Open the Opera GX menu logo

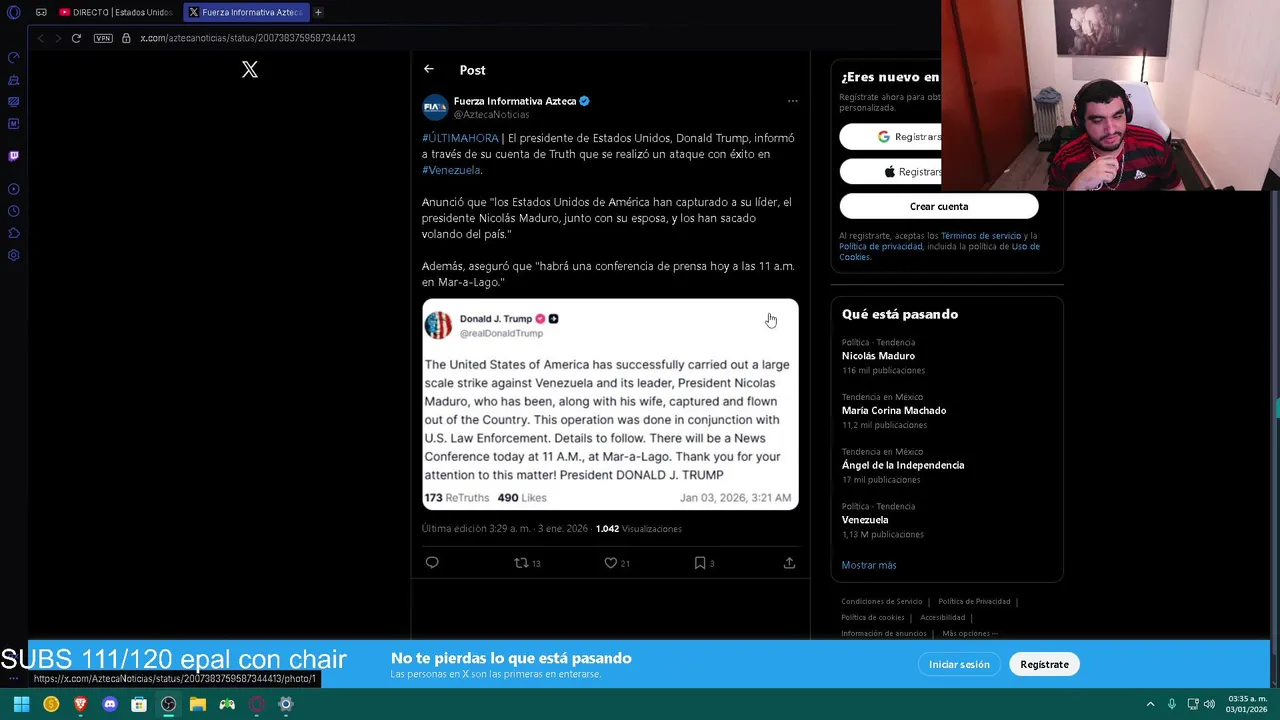tap(14, 12)
